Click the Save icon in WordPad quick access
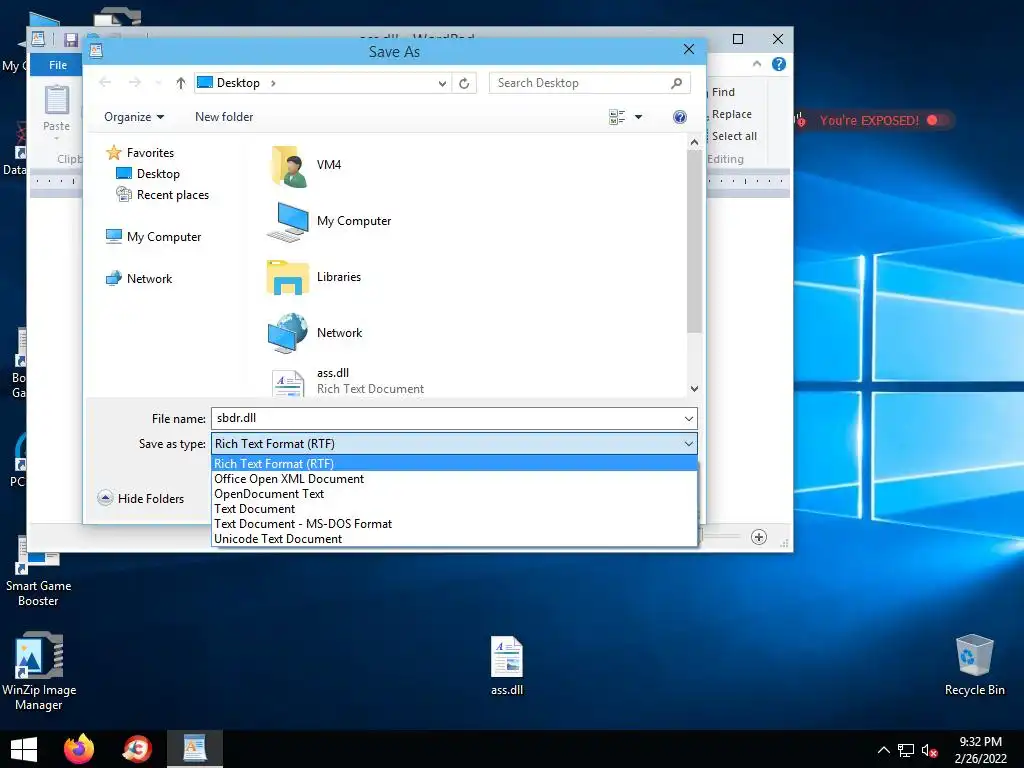The image size is (1024, 768). 71,40
